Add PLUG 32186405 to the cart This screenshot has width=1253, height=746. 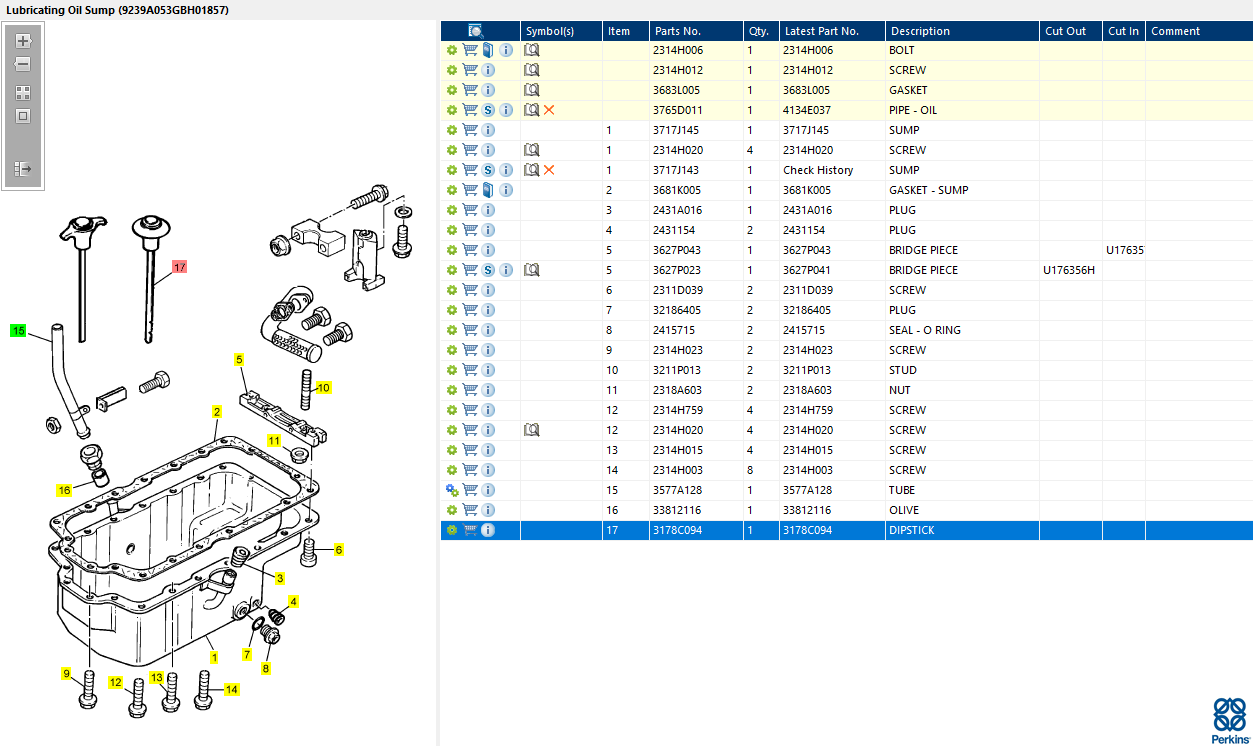(470, 310)
